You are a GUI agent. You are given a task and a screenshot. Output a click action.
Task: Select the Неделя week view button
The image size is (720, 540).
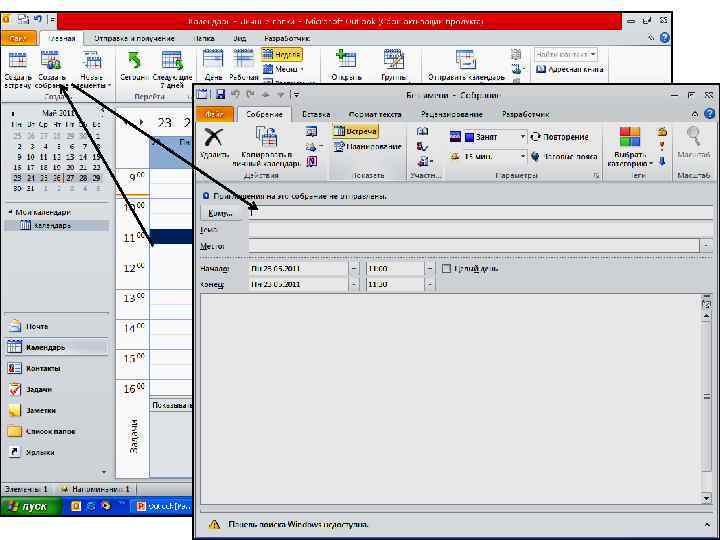pyautogui.click(x=282, y=55)
